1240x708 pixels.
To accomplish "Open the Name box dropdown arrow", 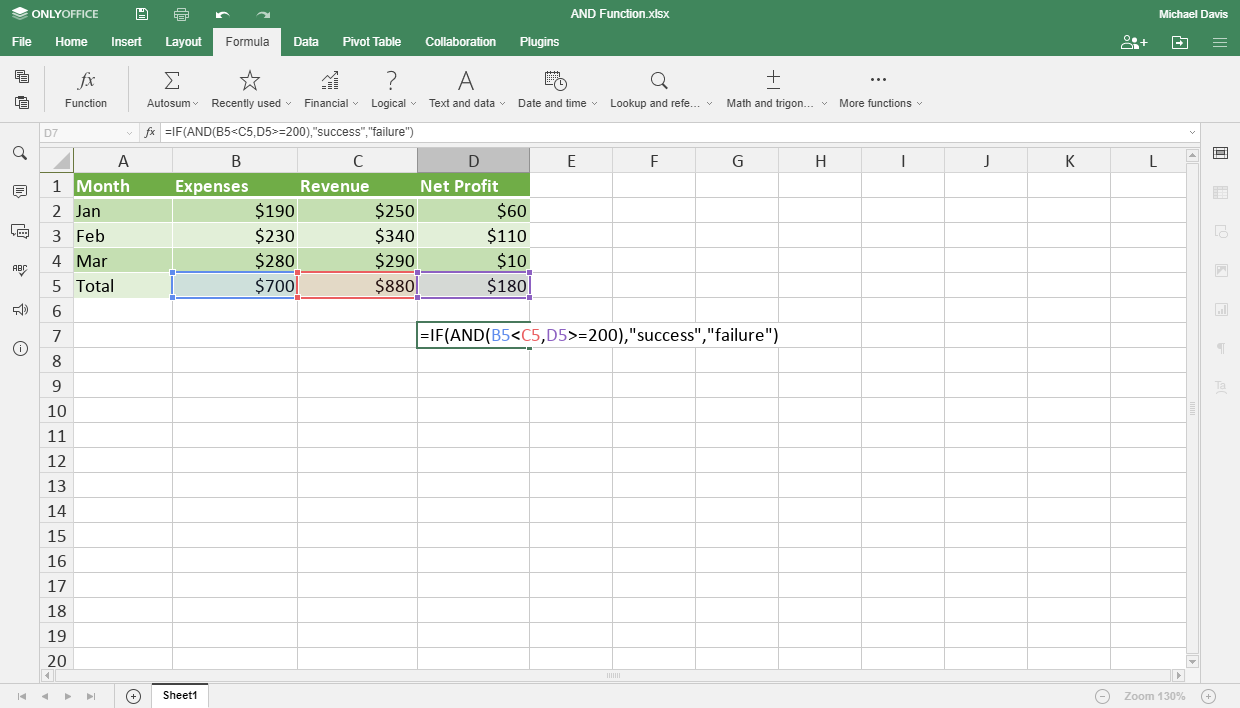I will pos(129,132).
